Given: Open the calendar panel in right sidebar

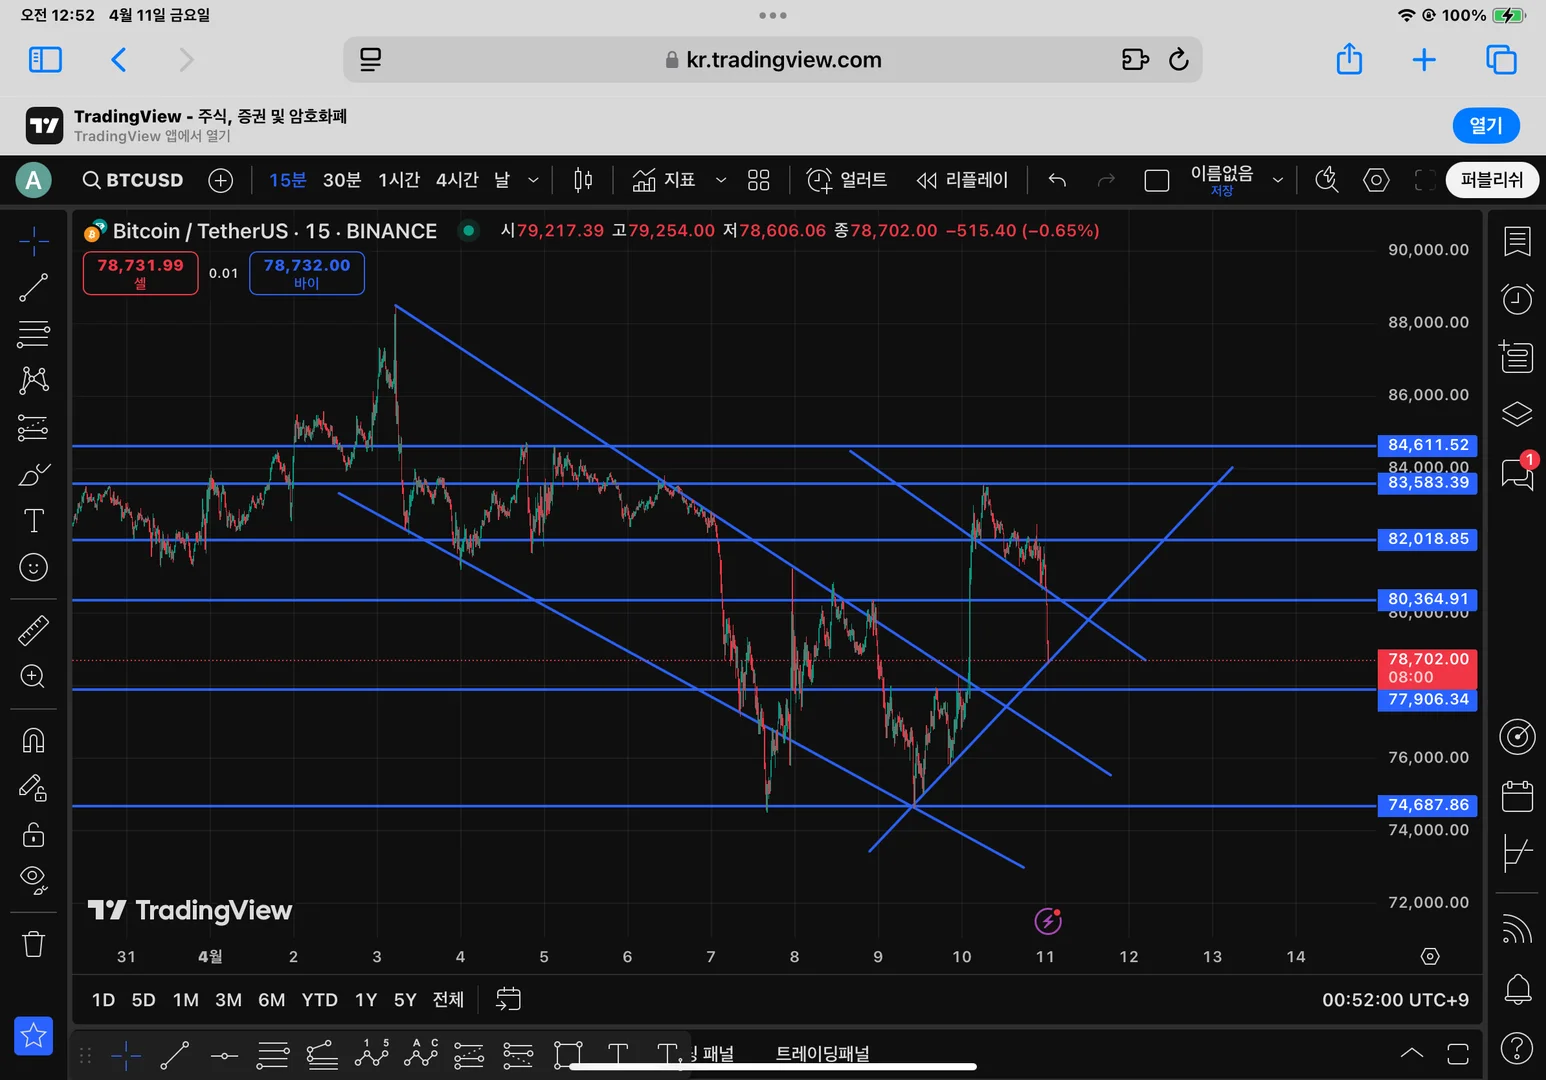Looking at the screenshot, I should tap(1517, 796).
